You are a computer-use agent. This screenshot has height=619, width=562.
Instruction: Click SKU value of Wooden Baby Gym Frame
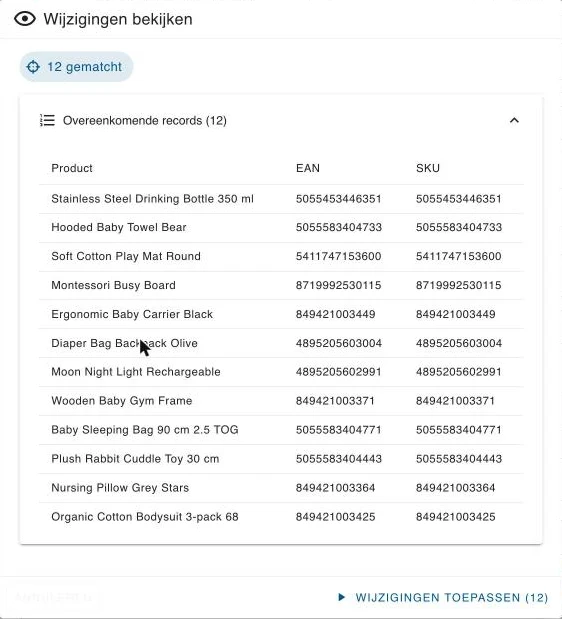pos(455,401)
